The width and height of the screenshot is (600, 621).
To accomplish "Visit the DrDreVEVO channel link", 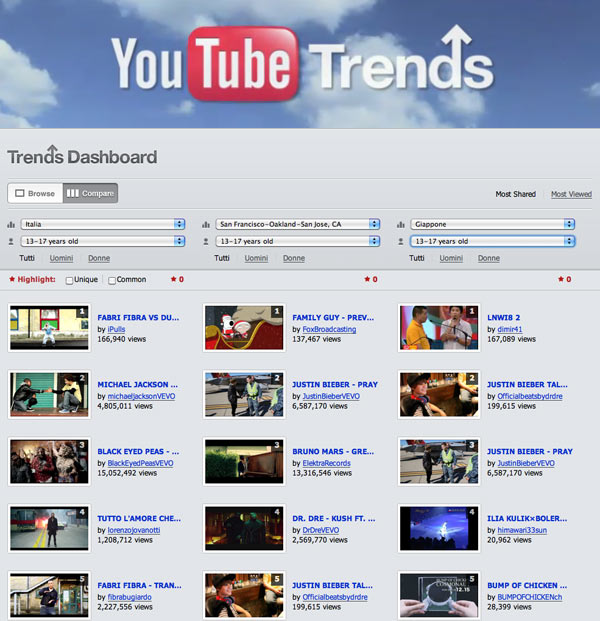I will (x=321, y=530).
